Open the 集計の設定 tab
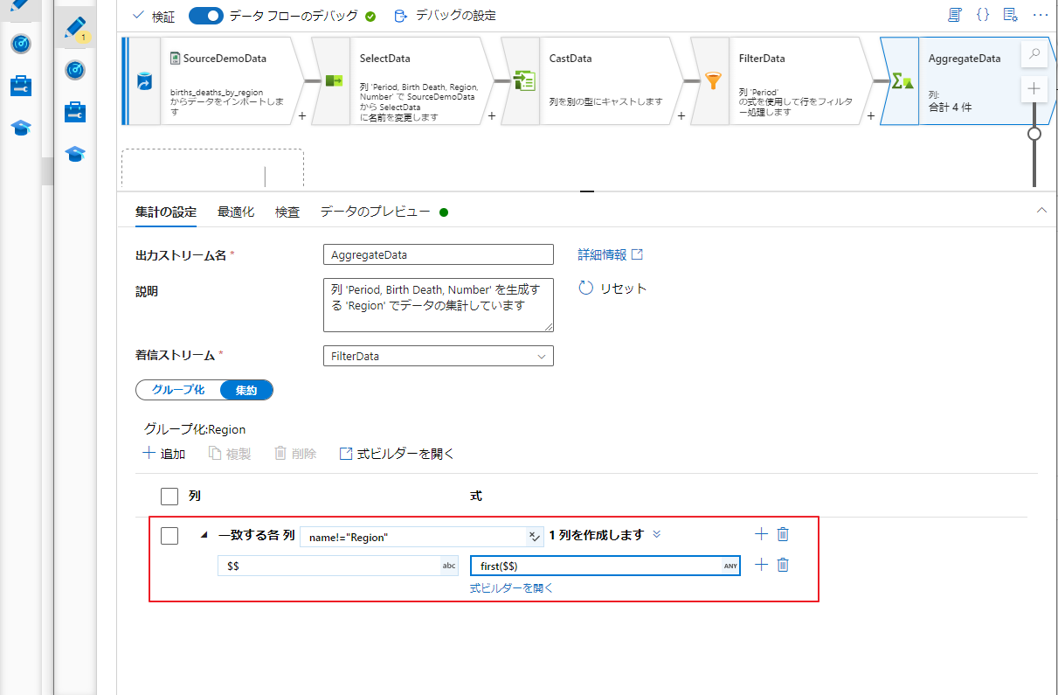Viewport: 1058px width, 695px height. (166, 212)
